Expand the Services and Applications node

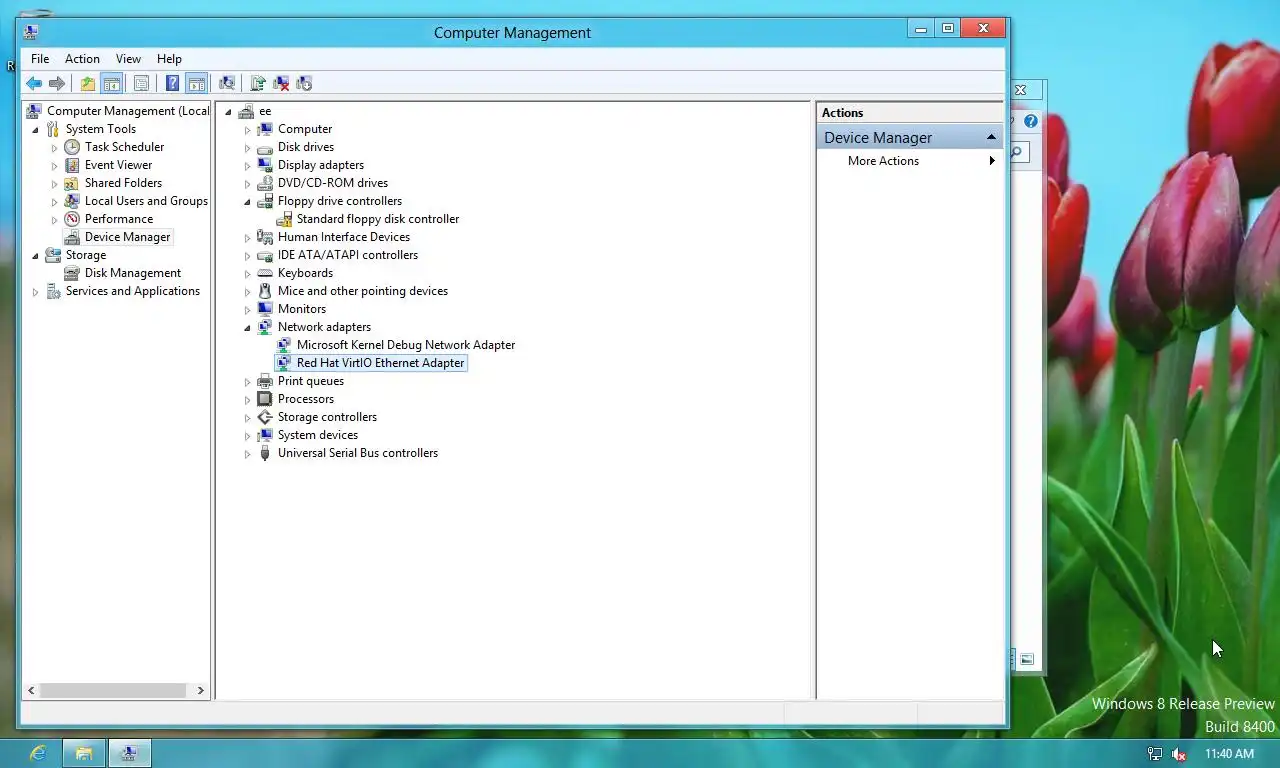[36, 291]
